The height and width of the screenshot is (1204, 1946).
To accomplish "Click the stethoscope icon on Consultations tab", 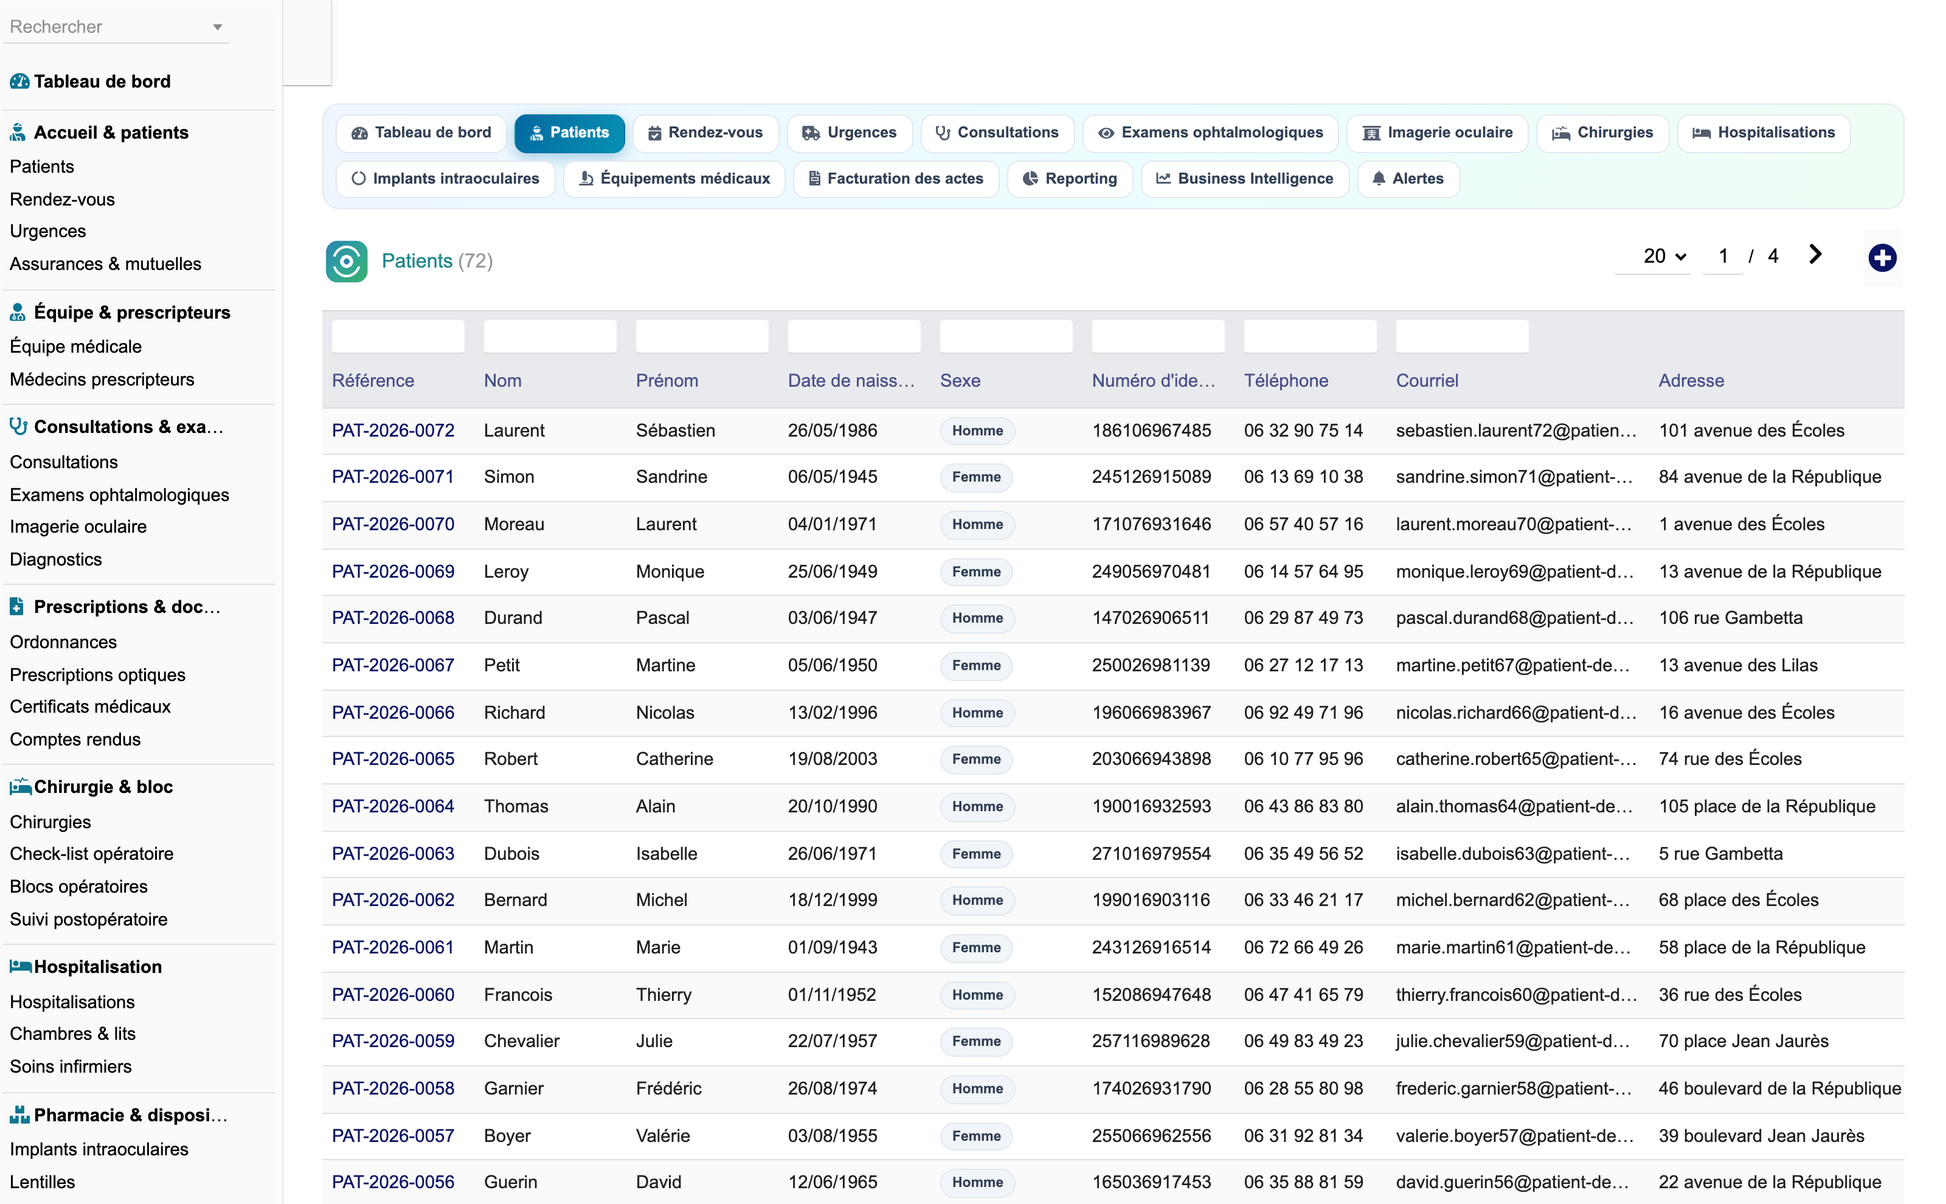I will (943, 133).
